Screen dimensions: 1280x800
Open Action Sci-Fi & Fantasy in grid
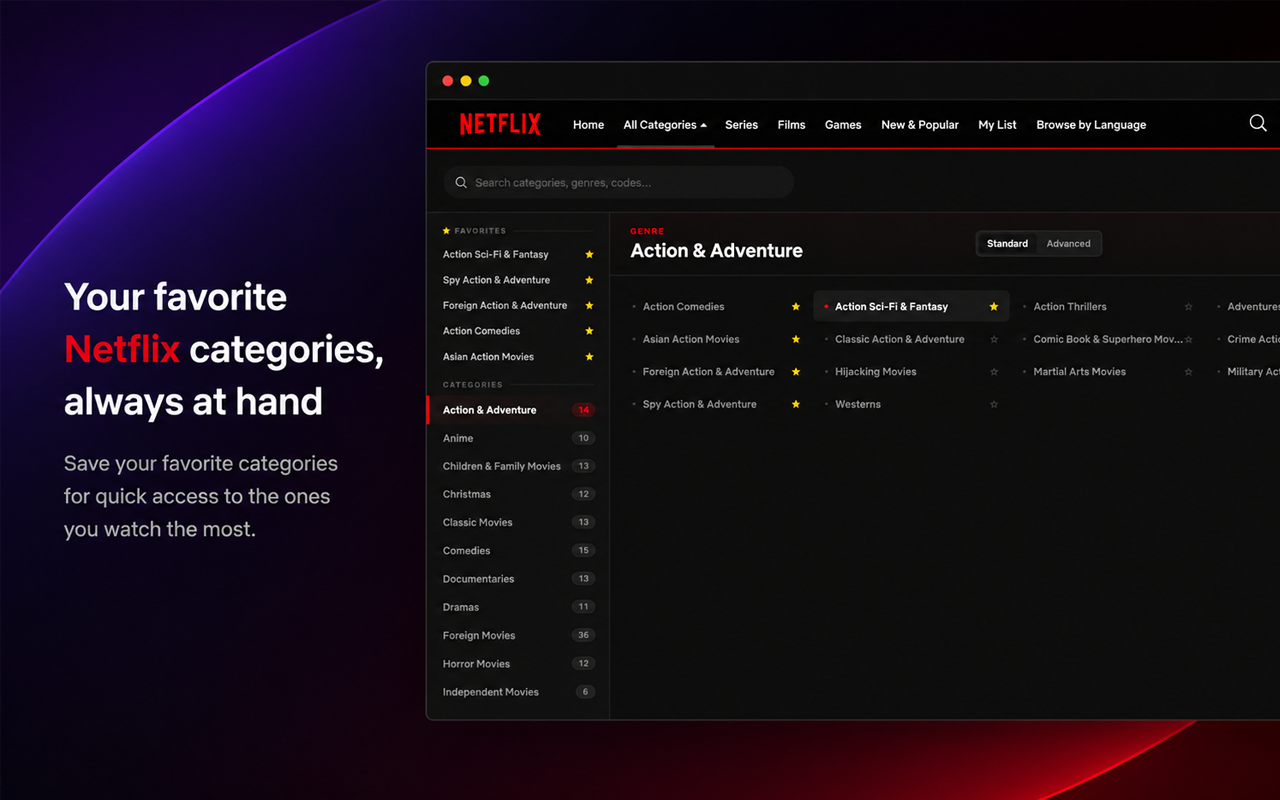(x=891, y=307)
